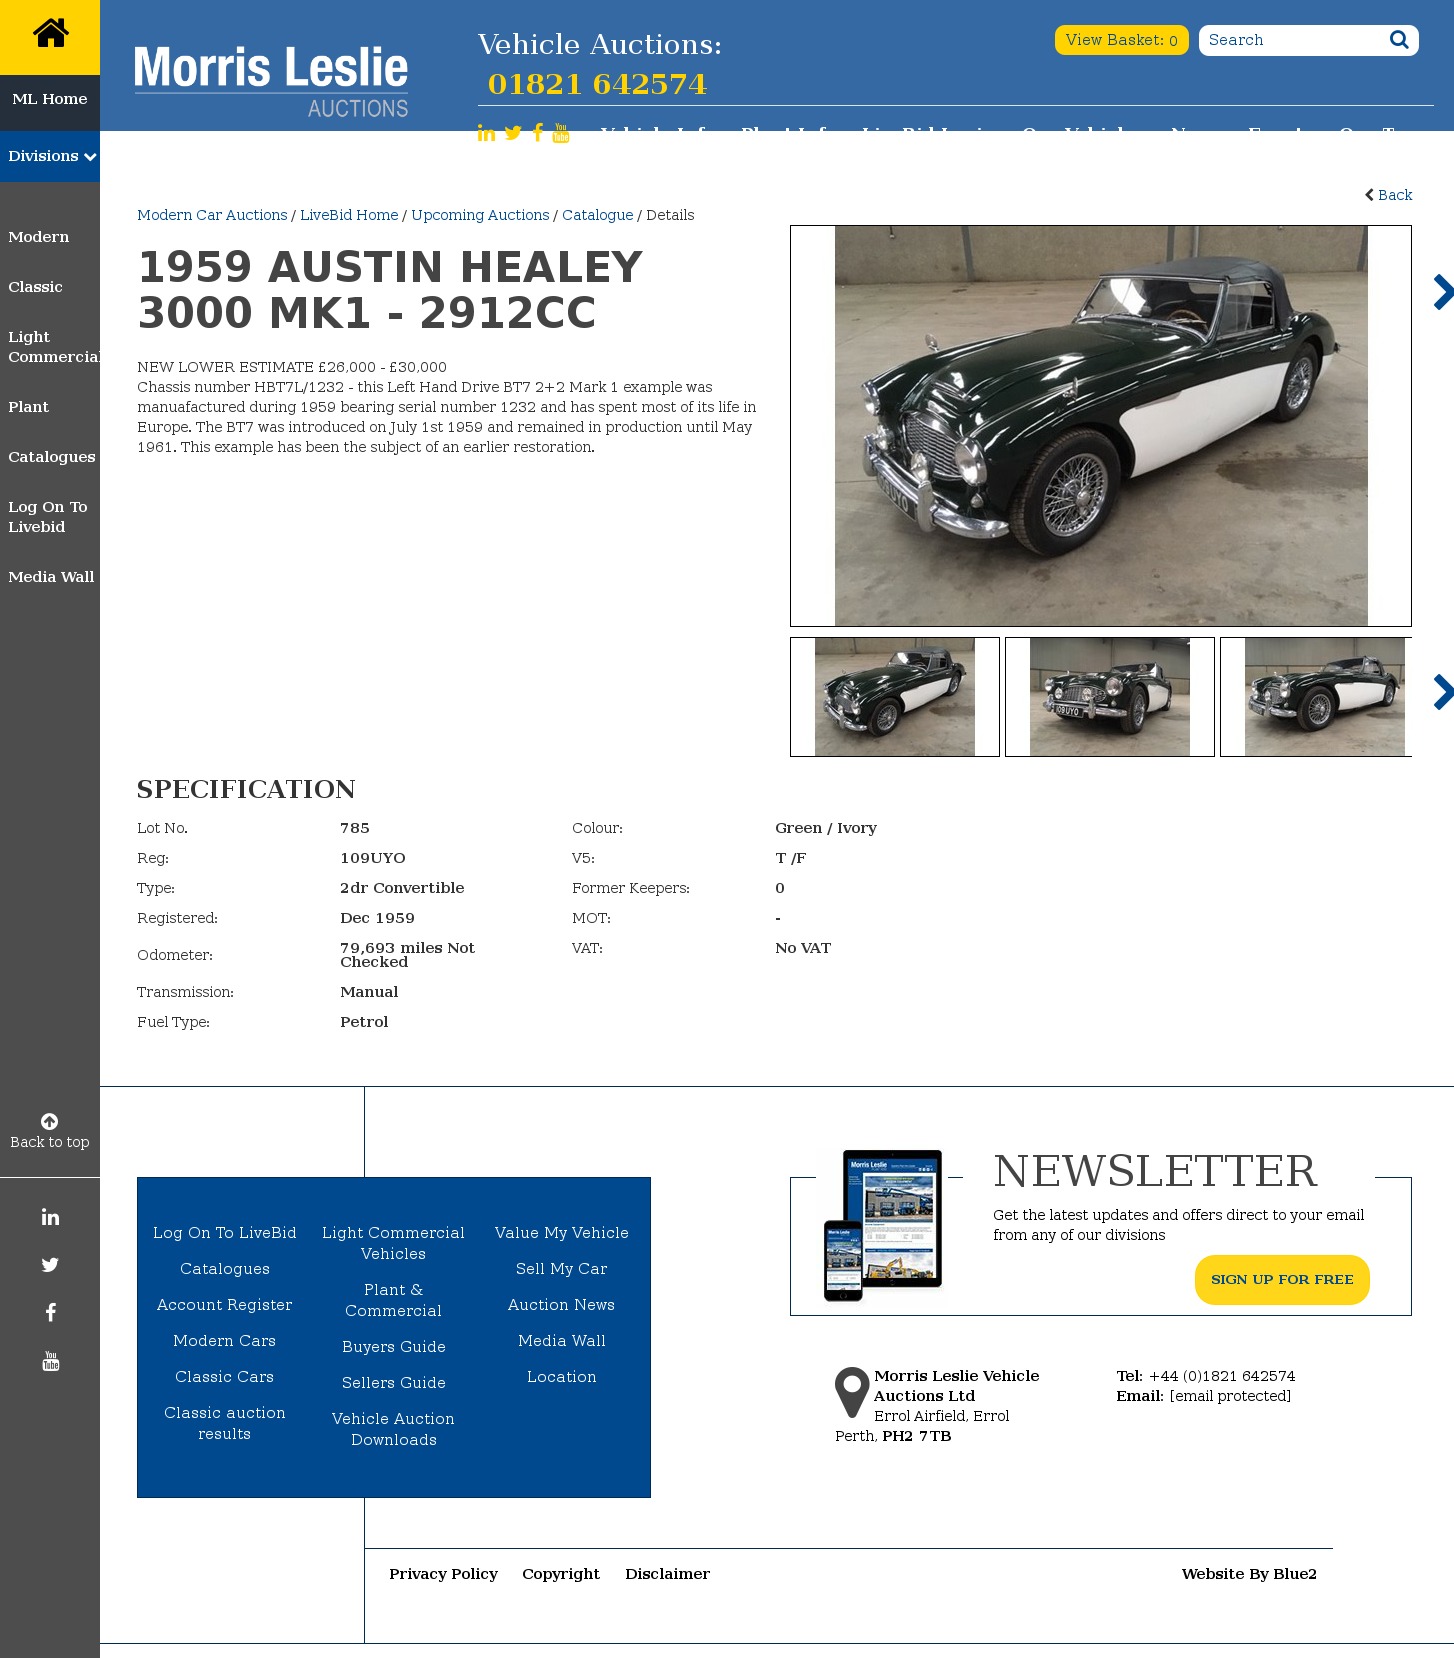1454x1658 pixels.
Task: Click the Morris Leslie Auctions logo
Action: point(271,81)
